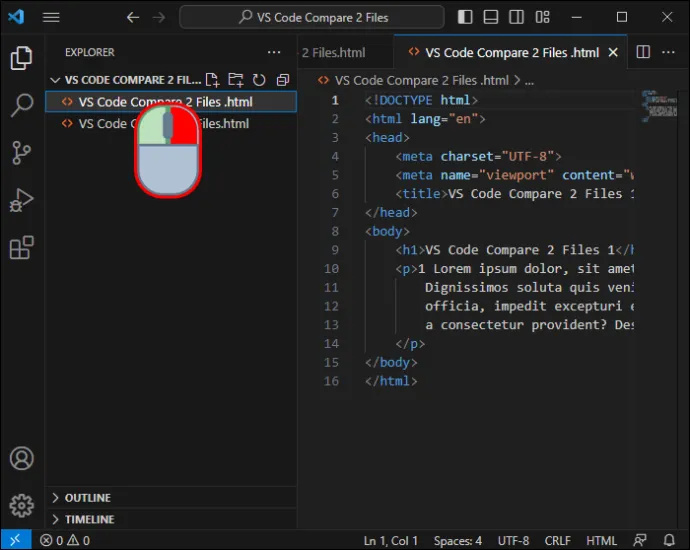Screen dimensions: 690x550
Task: Toggle the primary side bar
Action: coord(465,17)
